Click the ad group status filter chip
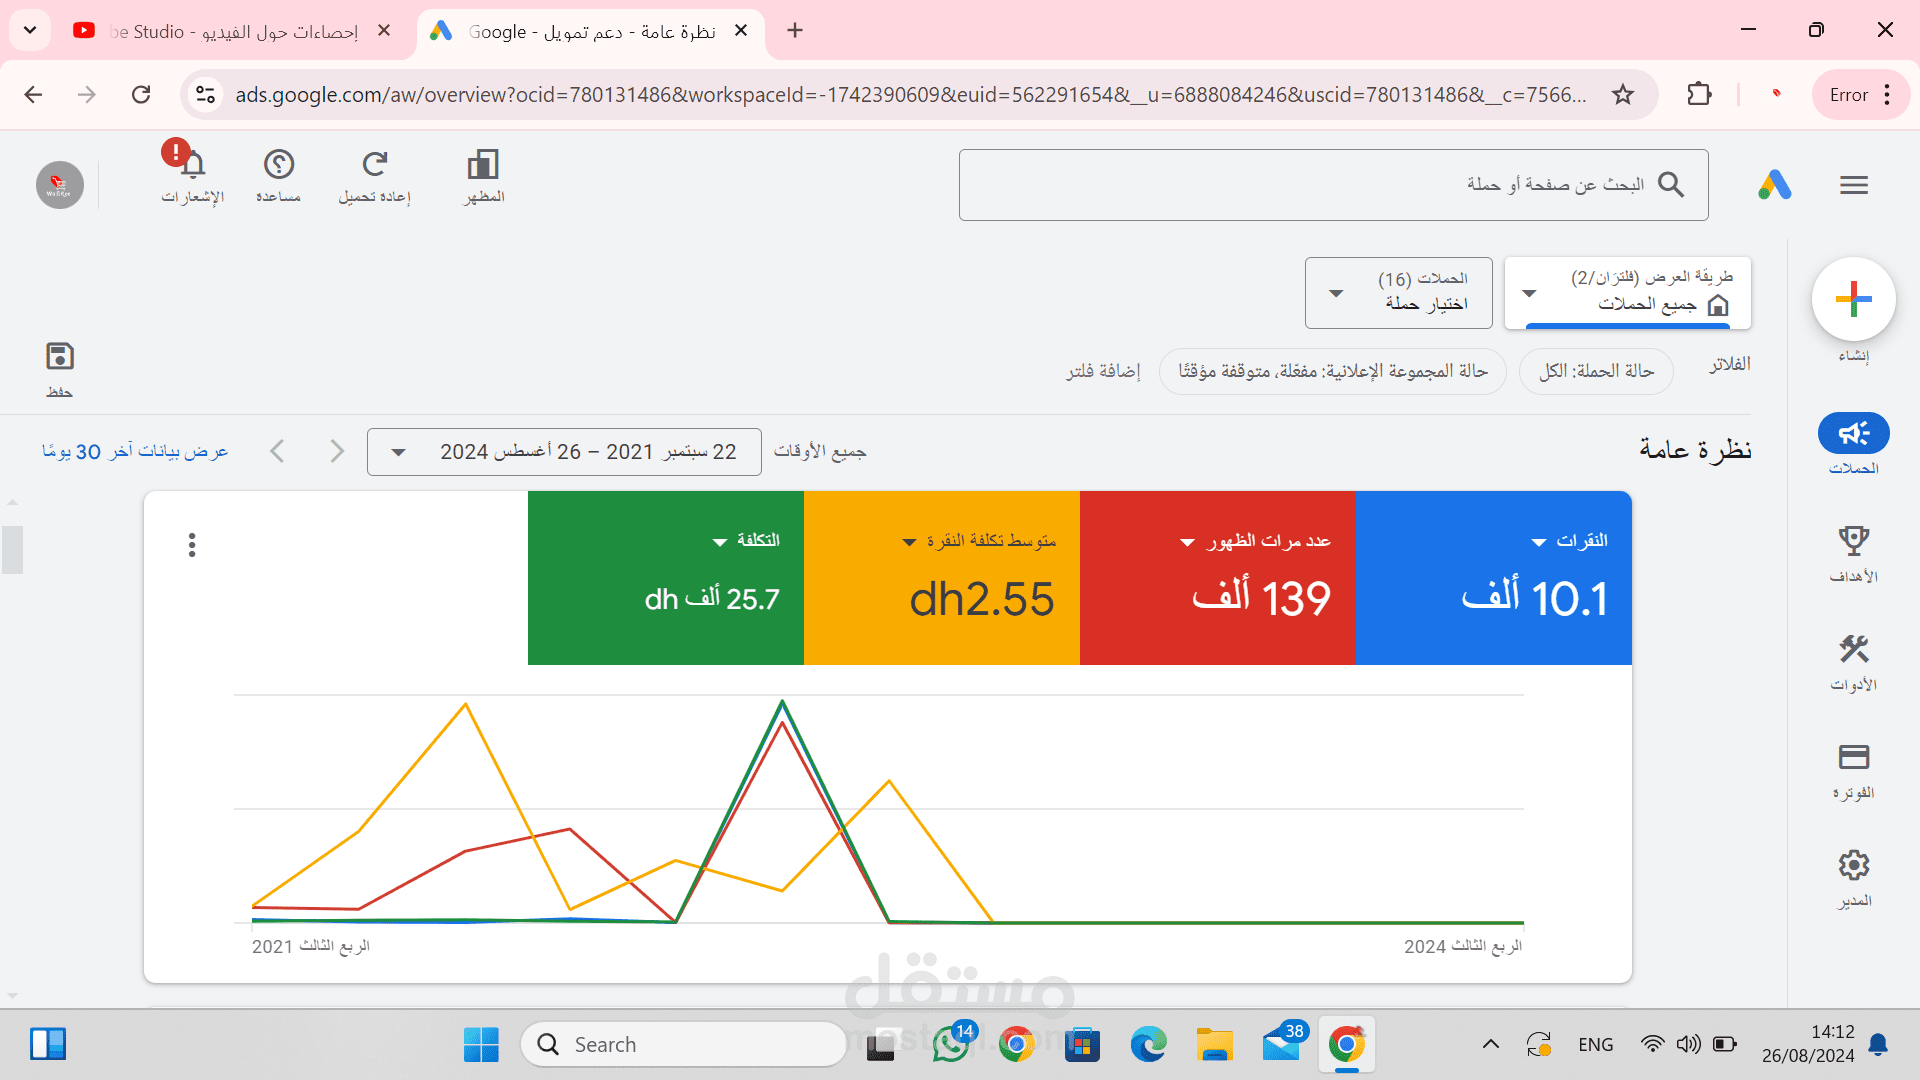This screenshot has height=1080, width=1920. click(x=1333, y=371)
